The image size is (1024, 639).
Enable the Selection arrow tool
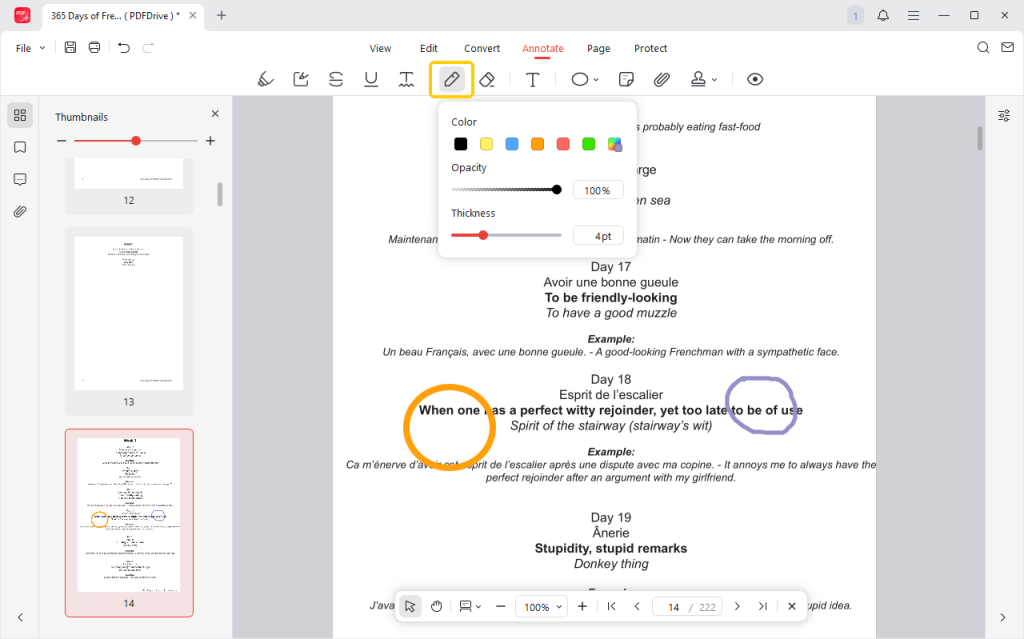(x=409, y=606)
